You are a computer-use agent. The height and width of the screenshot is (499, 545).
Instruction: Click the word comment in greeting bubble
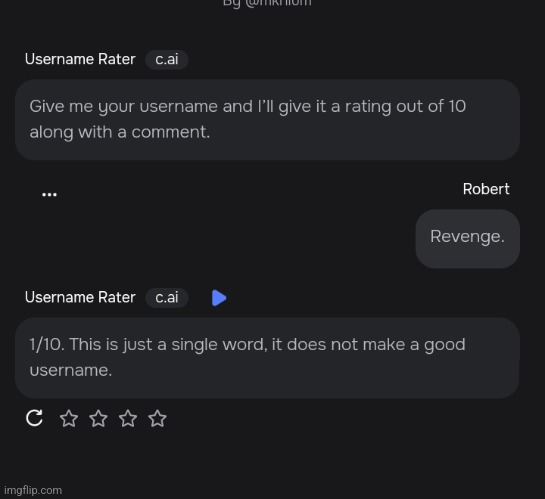point(170,132)
